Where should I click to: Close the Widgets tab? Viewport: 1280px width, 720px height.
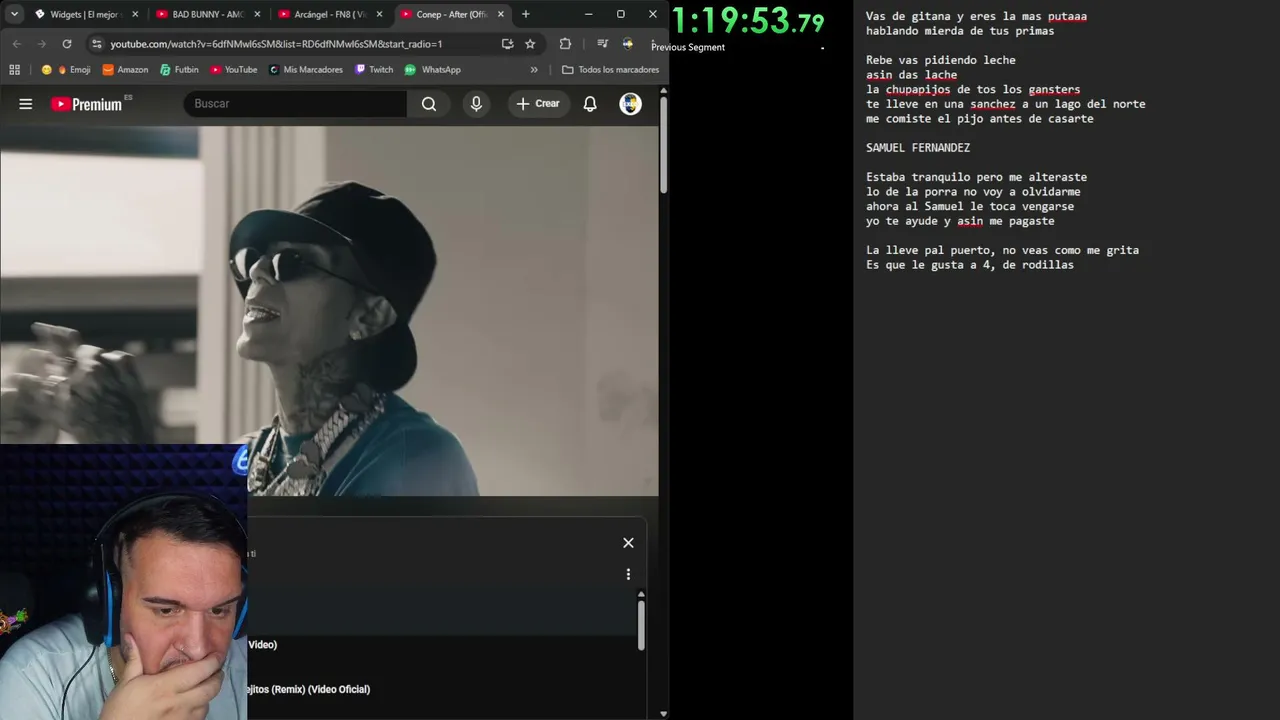(x=135, y=14)
